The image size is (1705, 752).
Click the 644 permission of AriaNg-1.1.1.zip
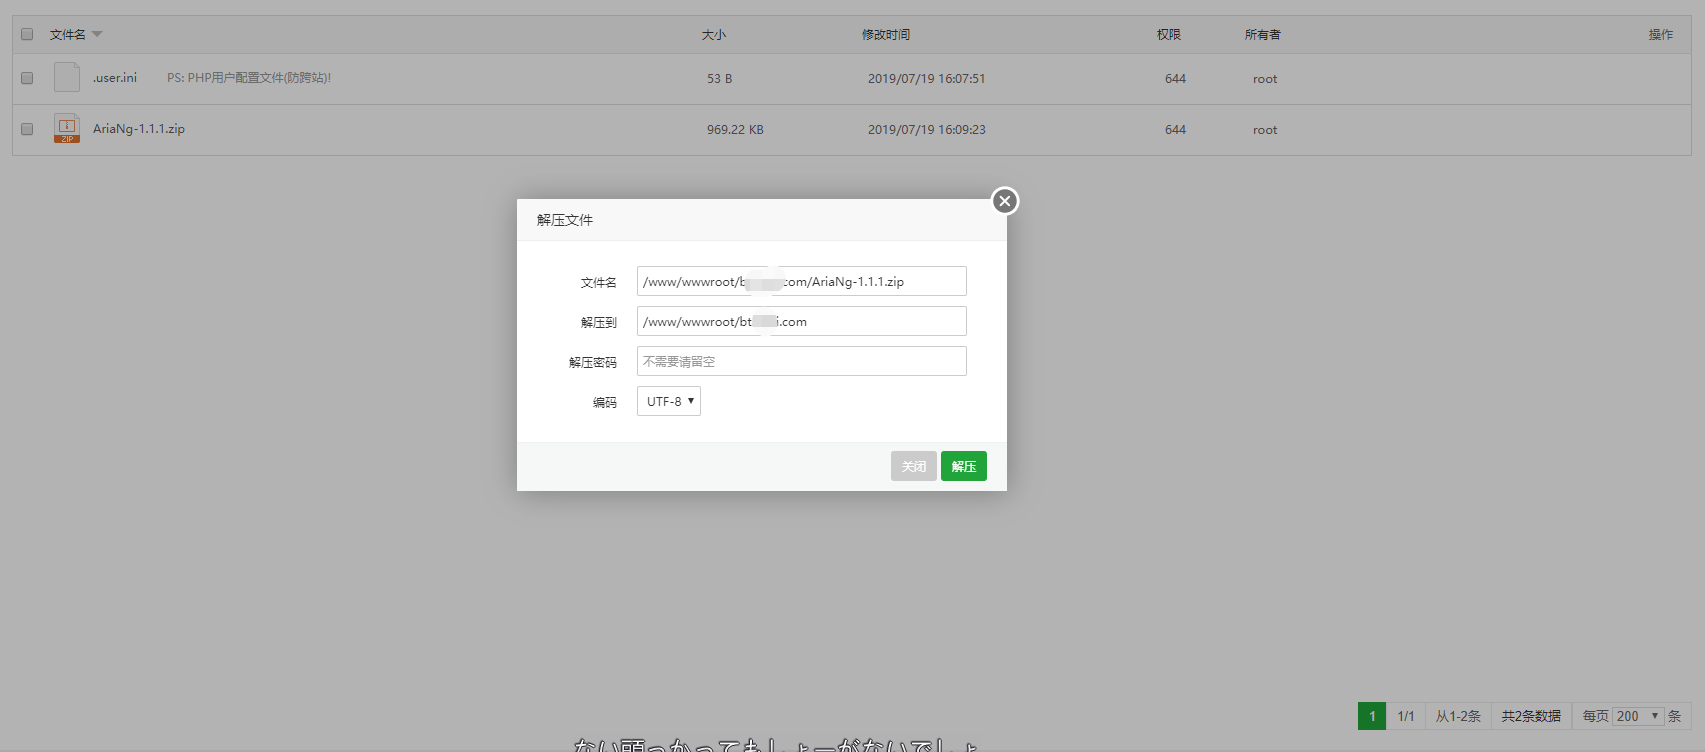pyautogui.click(x=1175, y=129)
